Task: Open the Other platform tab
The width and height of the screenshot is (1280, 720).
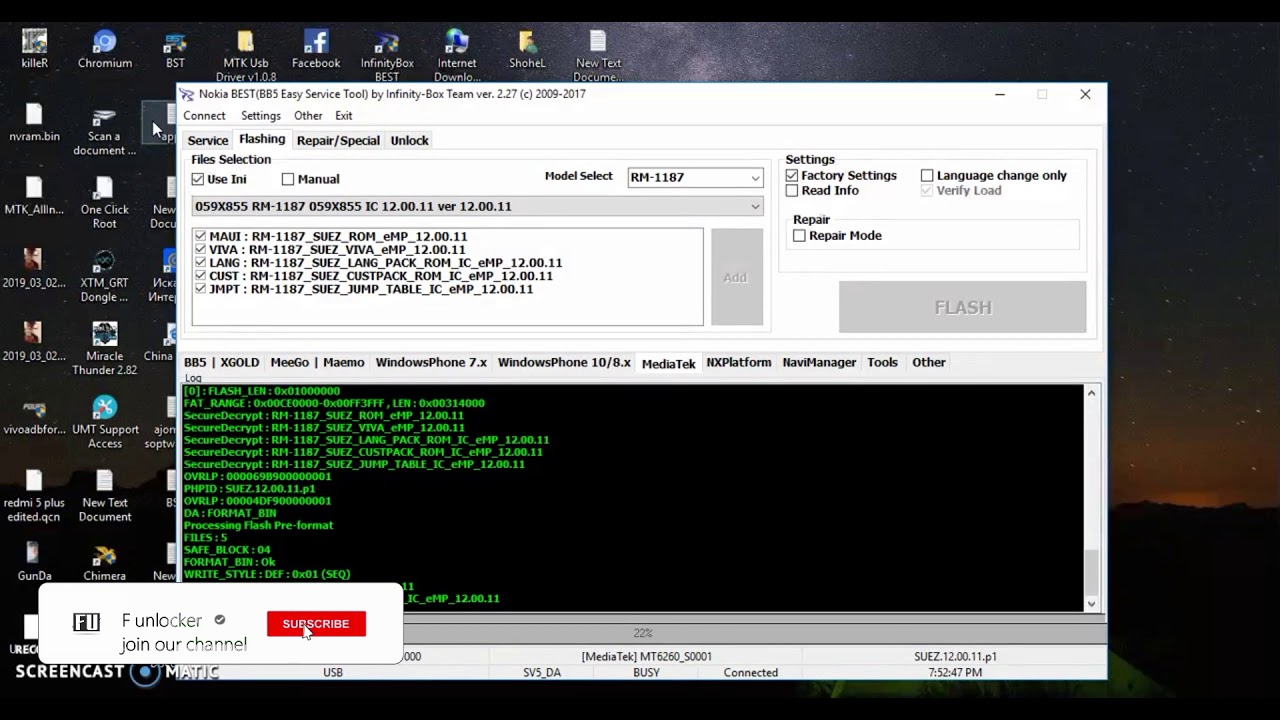Action: coord(929,362)
